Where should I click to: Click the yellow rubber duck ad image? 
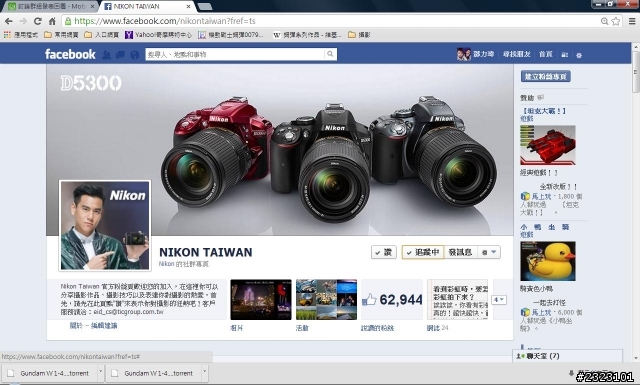tap(548, 261)
